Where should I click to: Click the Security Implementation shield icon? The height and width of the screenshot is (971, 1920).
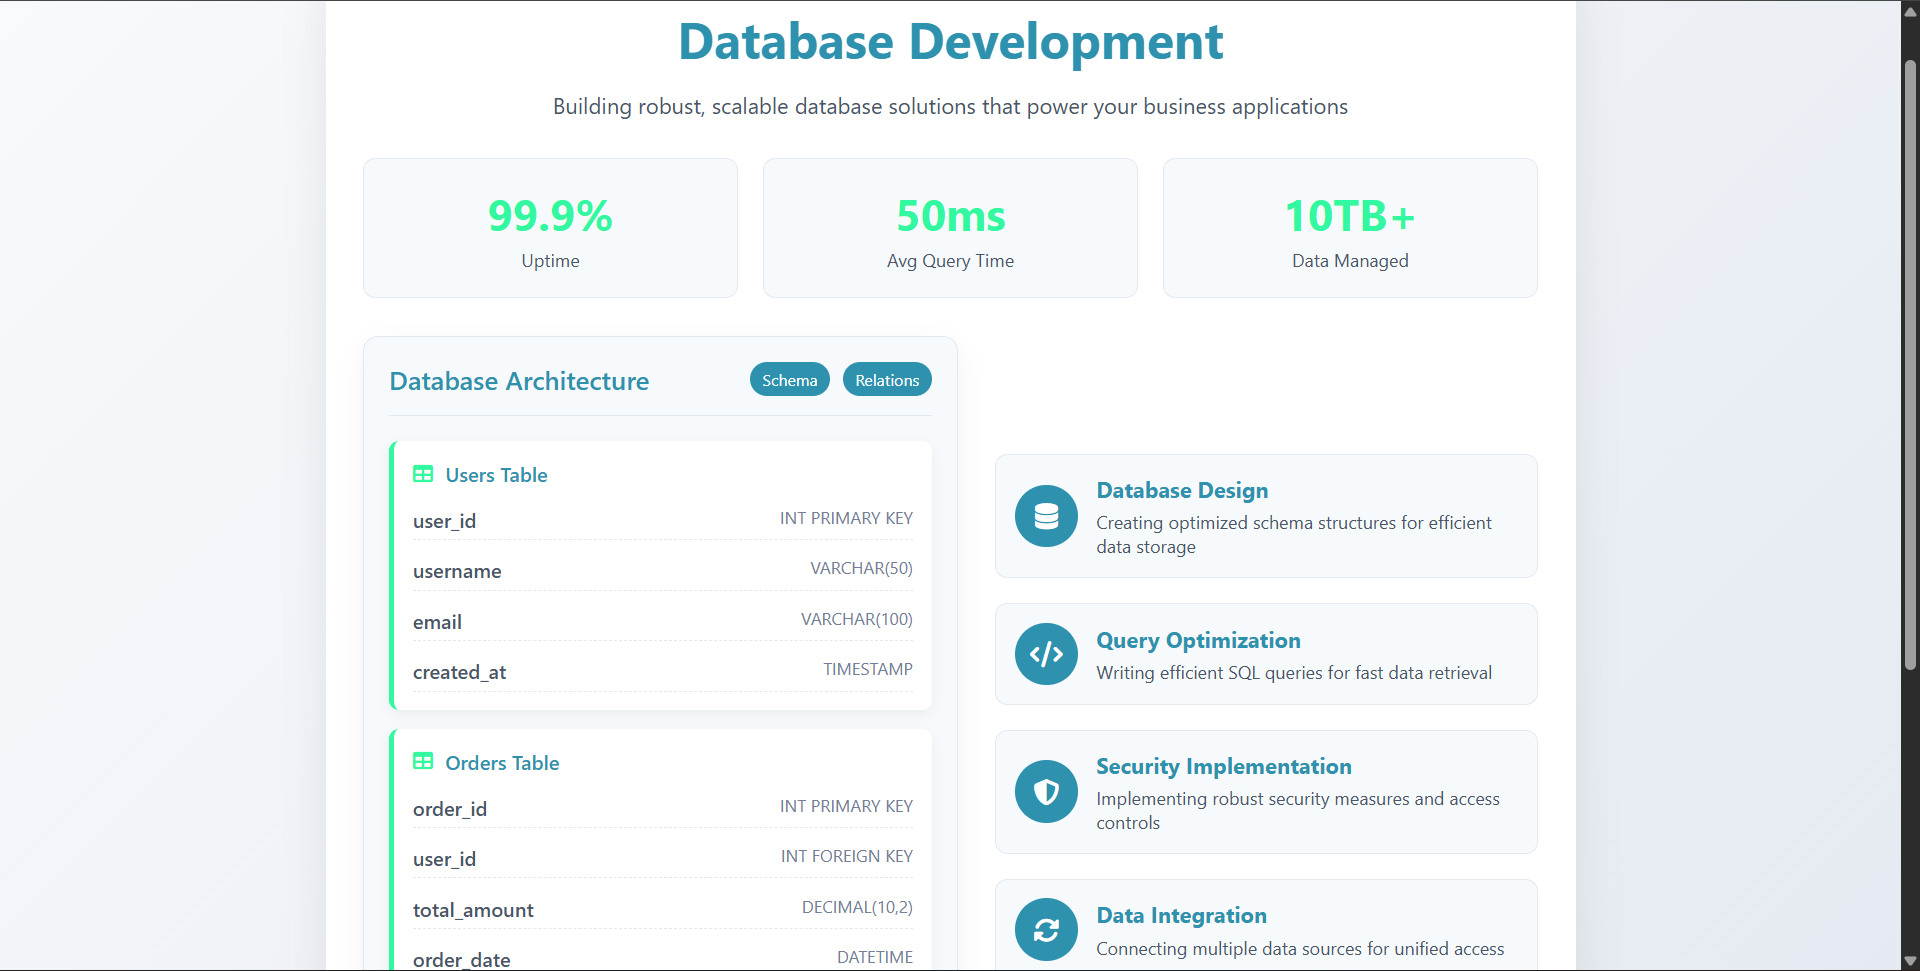[x=1045, y=791]
